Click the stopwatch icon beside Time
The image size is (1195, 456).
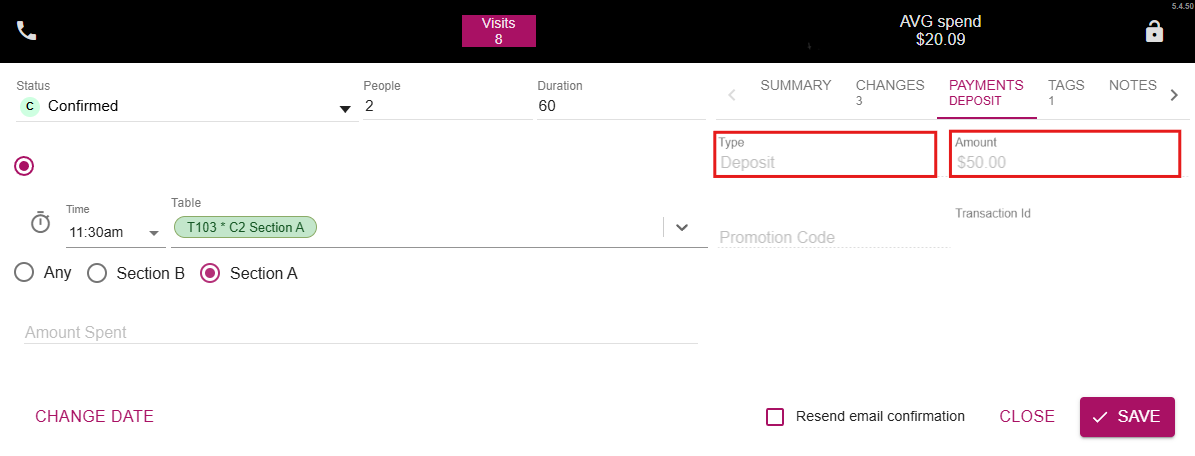tap(40, 222)
